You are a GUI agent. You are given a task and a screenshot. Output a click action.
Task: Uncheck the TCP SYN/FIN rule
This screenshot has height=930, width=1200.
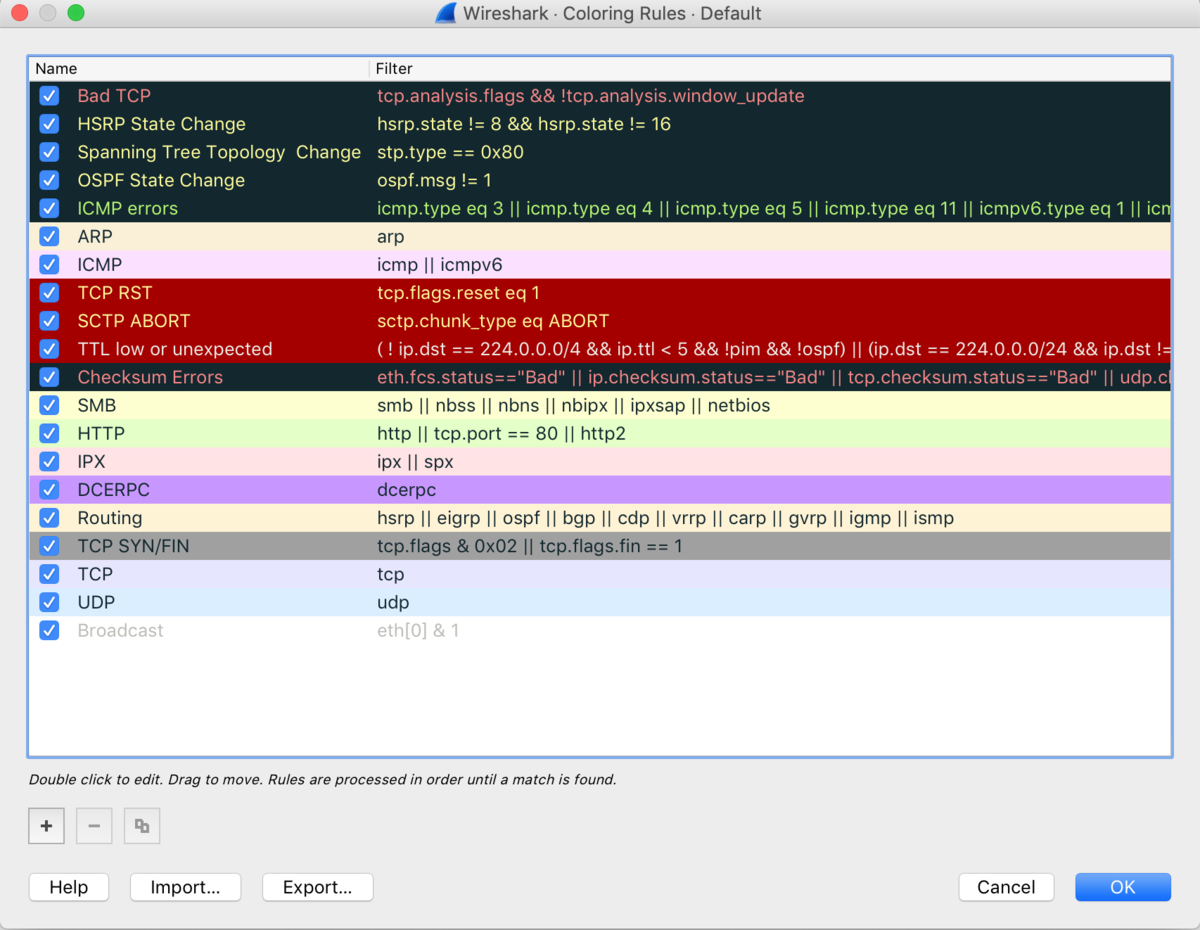click(x=49, y=545)
